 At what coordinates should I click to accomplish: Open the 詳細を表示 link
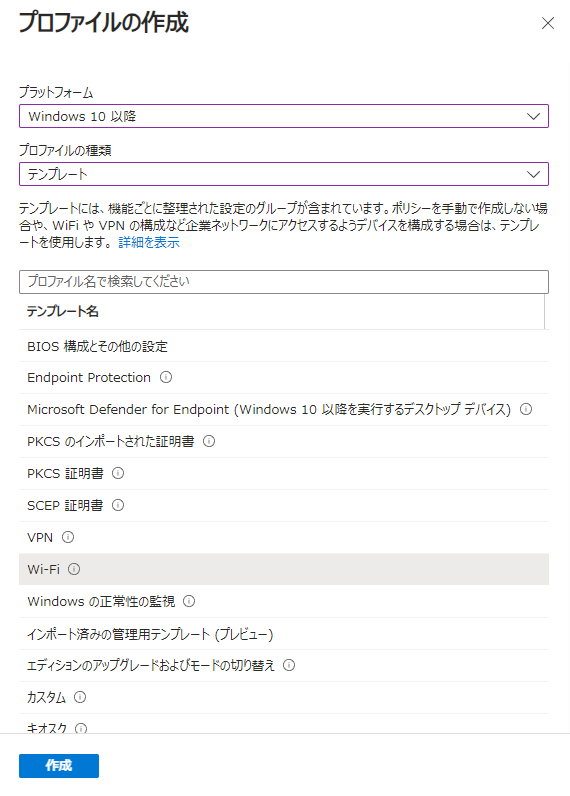tap(149, 243)
